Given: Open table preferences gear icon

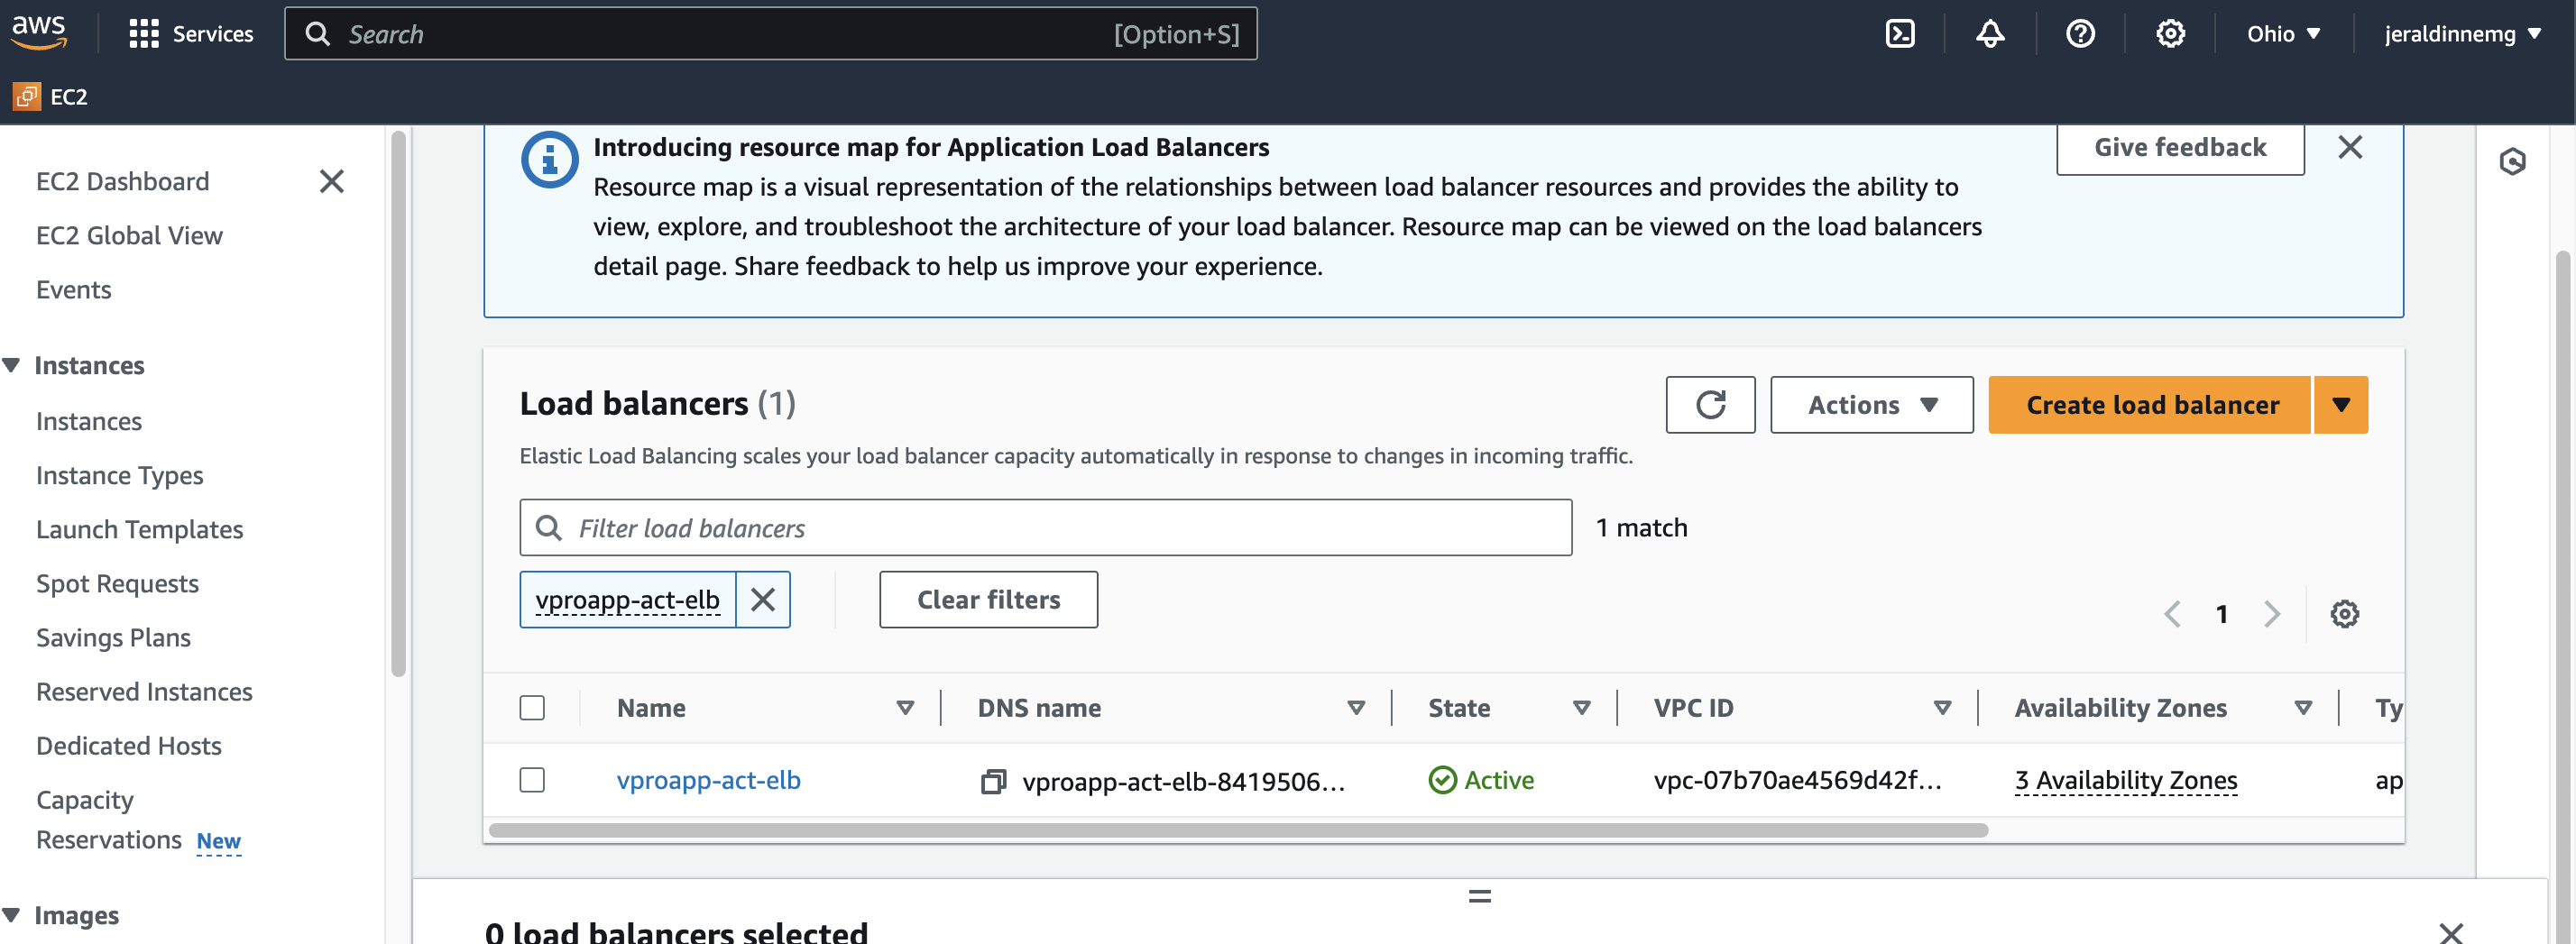Looking at the screenshot, I should click(2344, 614).
